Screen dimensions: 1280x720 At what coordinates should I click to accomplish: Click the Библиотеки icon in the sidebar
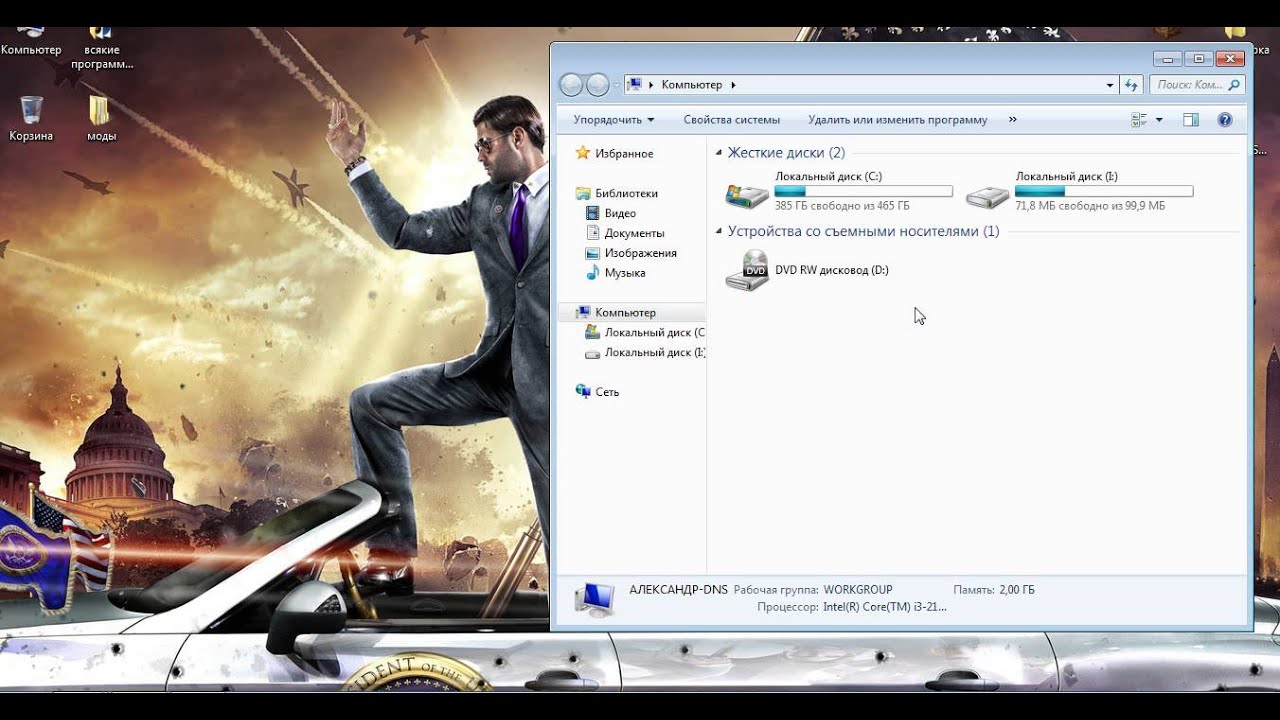point(583,193)
